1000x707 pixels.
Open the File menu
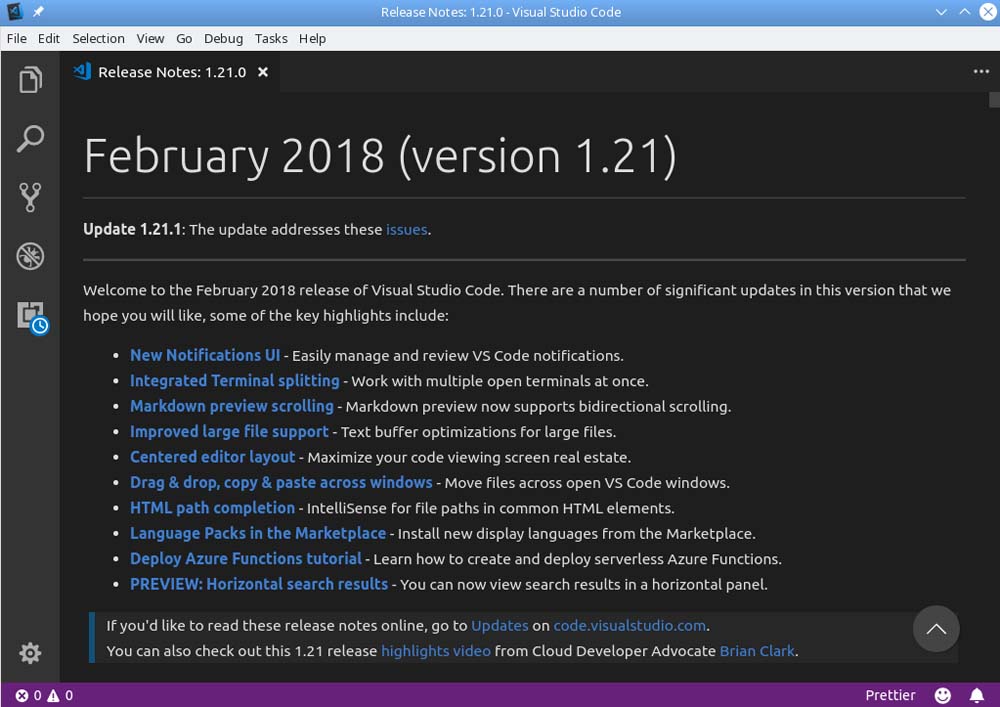(16, 38)
